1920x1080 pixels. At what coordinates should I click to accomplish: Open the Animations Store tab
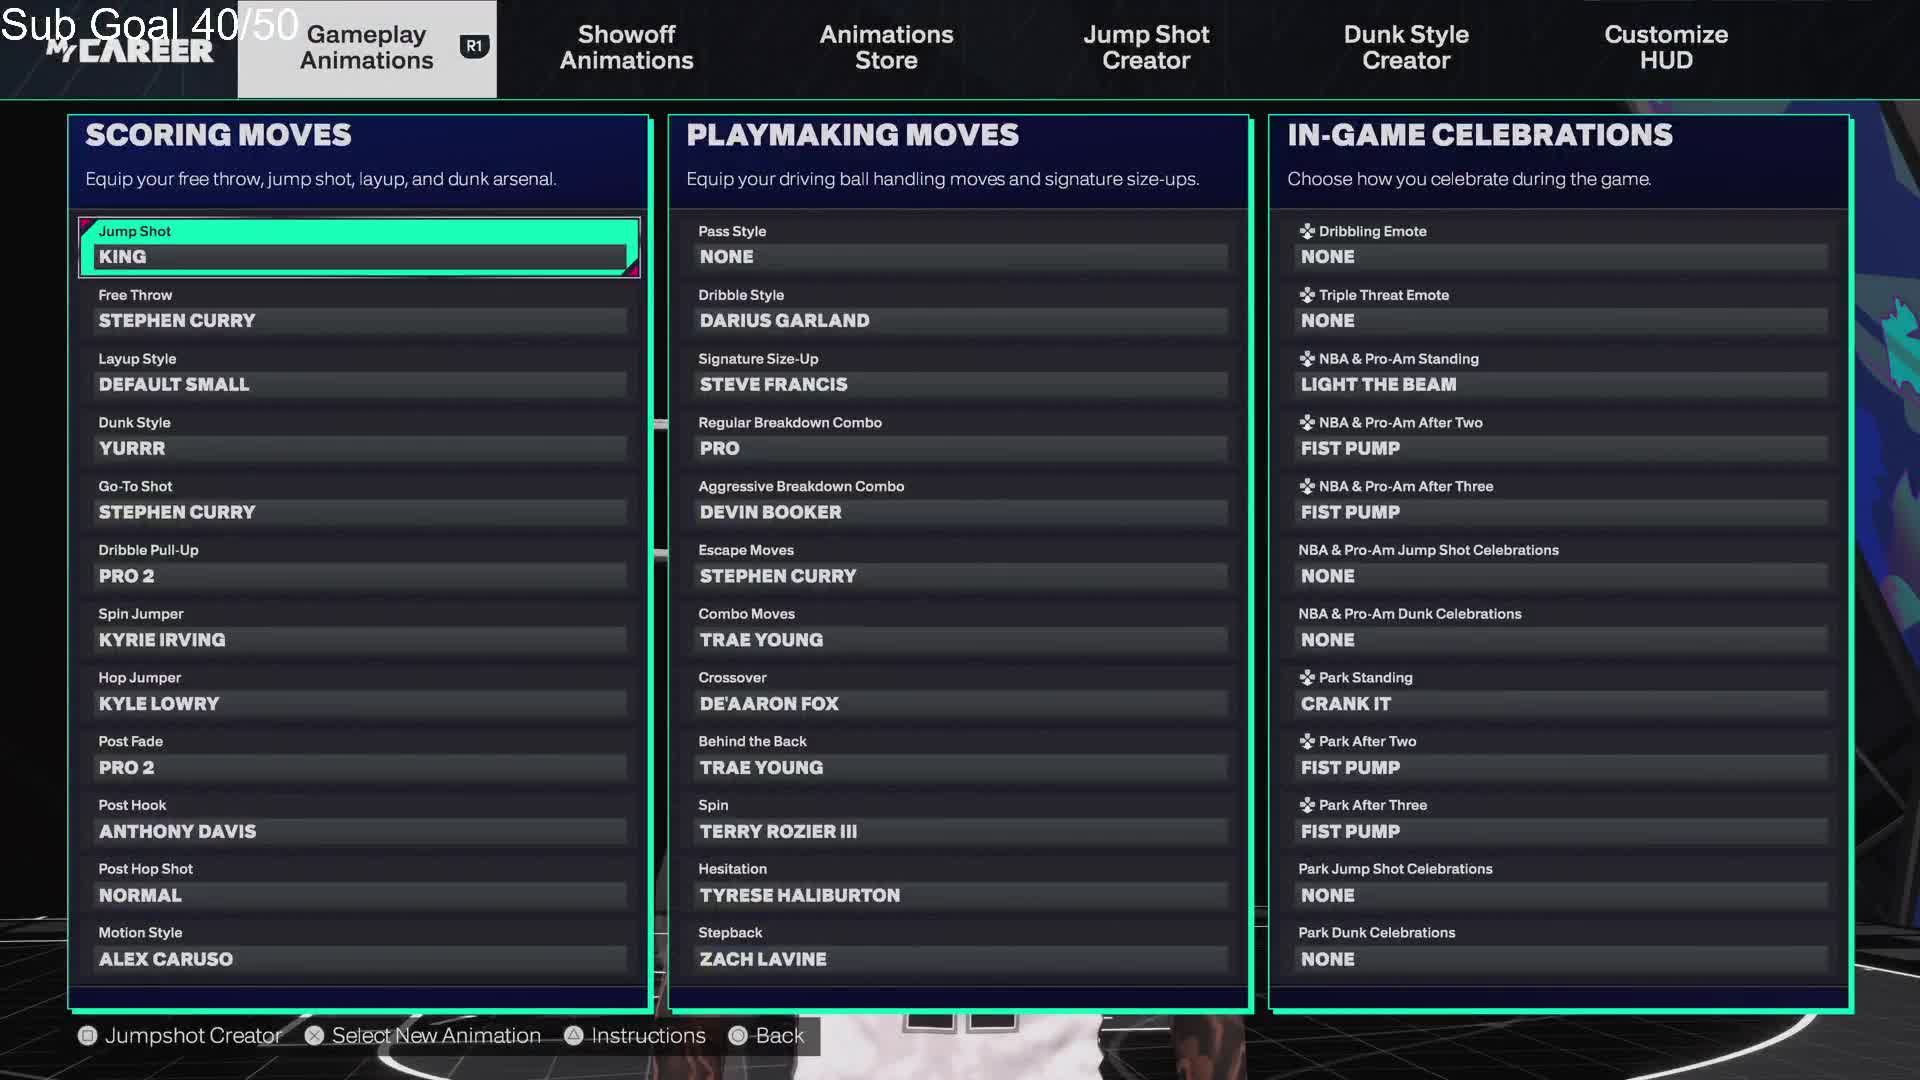point(886,48)
